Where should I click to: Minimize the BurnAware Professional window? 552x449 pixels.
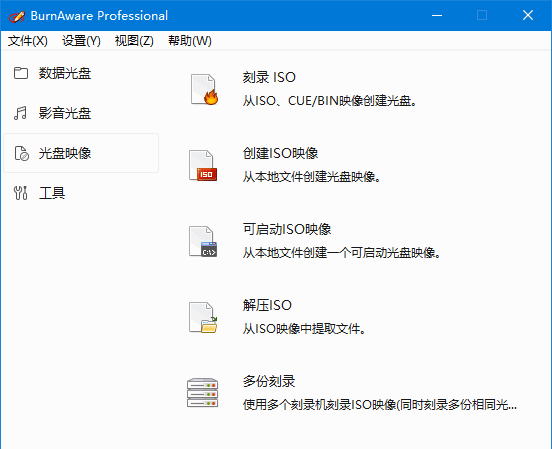point(437,15)
